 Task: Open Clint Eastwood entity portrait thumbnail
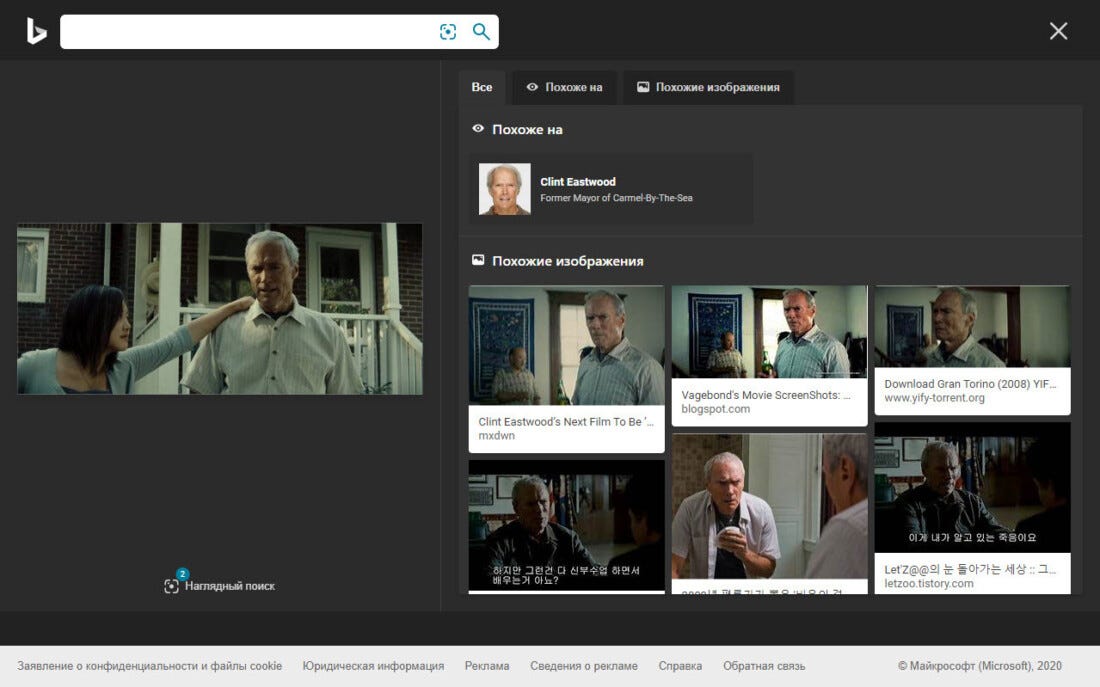coord(504,189)
